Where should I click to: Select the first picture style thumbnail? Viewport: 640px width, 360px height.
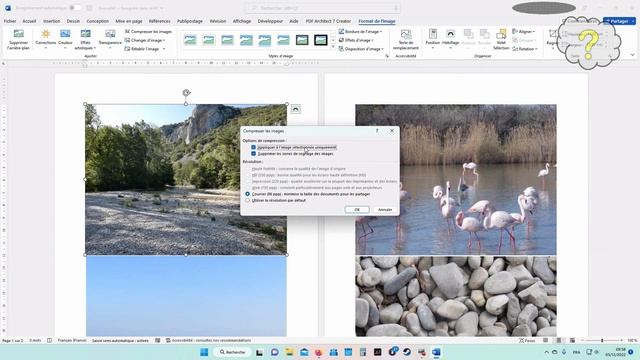click(x=190, y=40)
